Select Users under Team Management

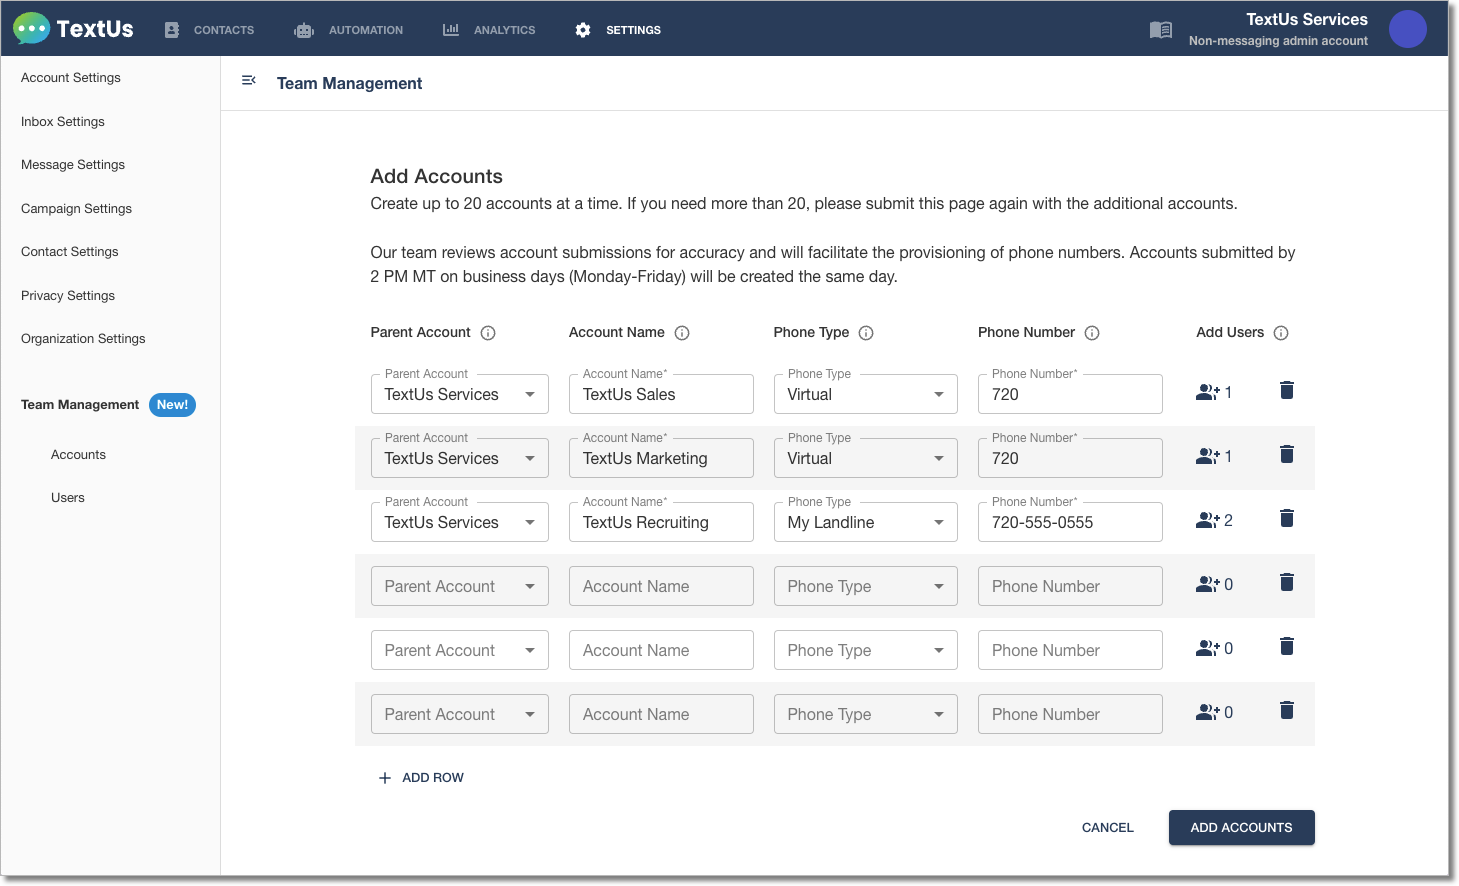tap(68, 498)
